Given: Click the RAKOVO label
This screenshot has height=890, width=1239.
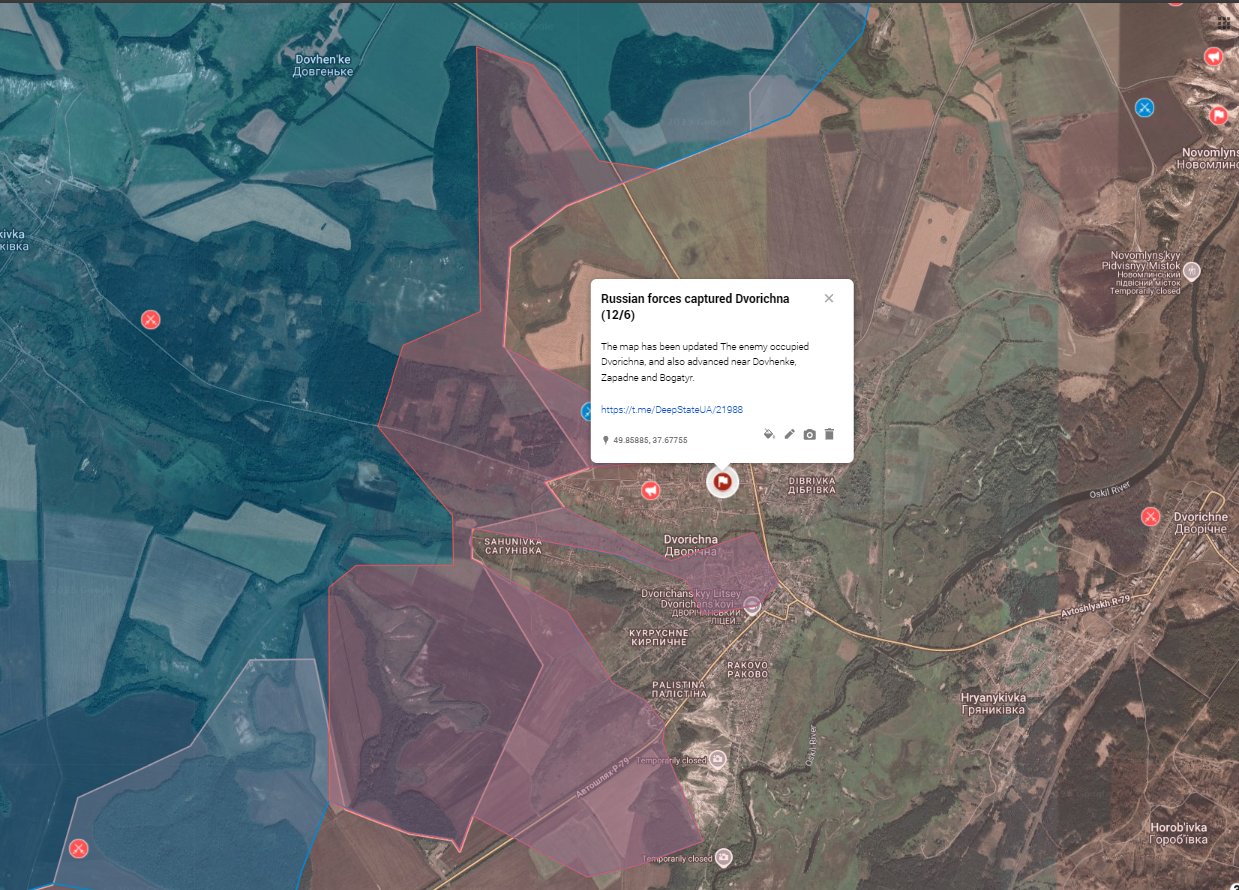Looking at the screenshot, I should [747, 669].
